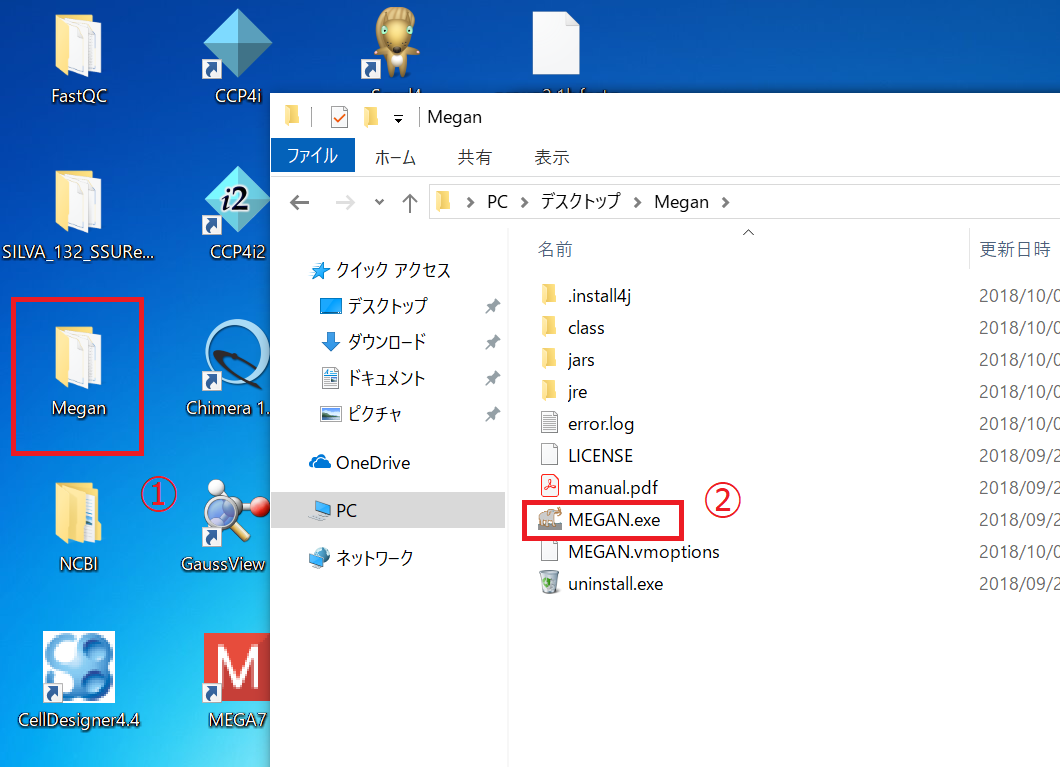Go forward in Explorer navigation
Image resolution: width=1060 pixels, height=767 pixels.
(x=345, y=202)
